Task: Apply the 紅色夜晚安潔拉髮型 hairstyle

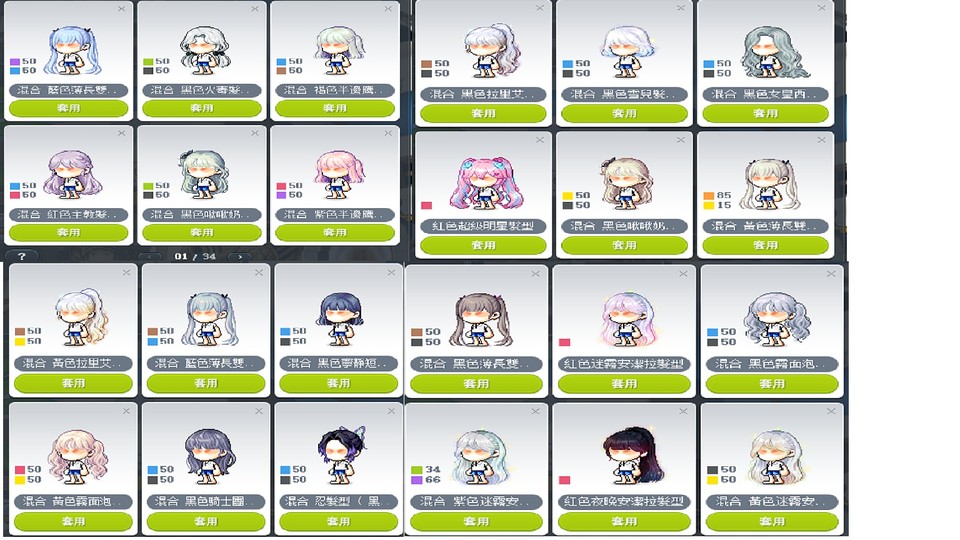Action: pyautogui.click(x=624, y=522)
